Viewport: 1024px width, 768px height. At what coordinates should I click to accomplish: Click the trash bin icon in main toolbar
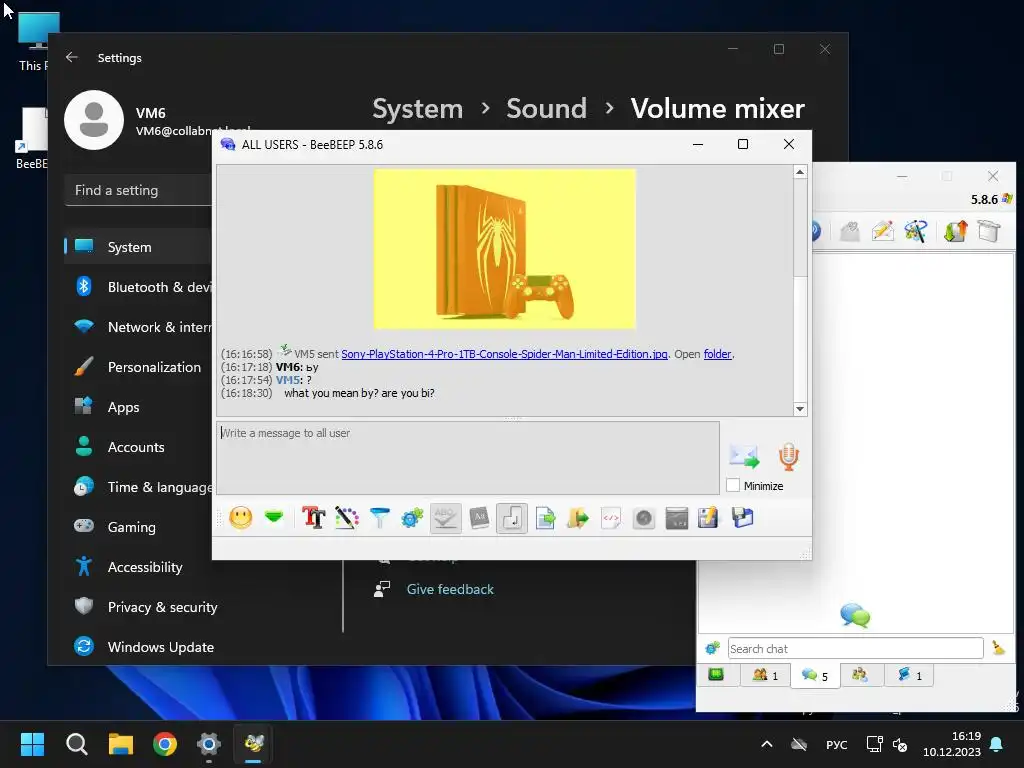(x=989, y=231)
